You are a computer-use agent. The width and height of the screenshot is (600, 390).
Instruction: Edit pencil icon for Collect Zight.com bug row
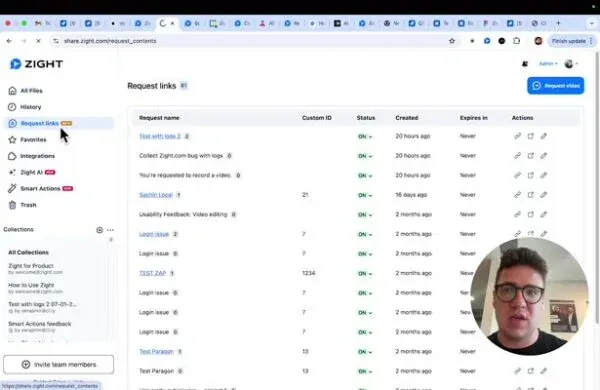click(543, 155)
